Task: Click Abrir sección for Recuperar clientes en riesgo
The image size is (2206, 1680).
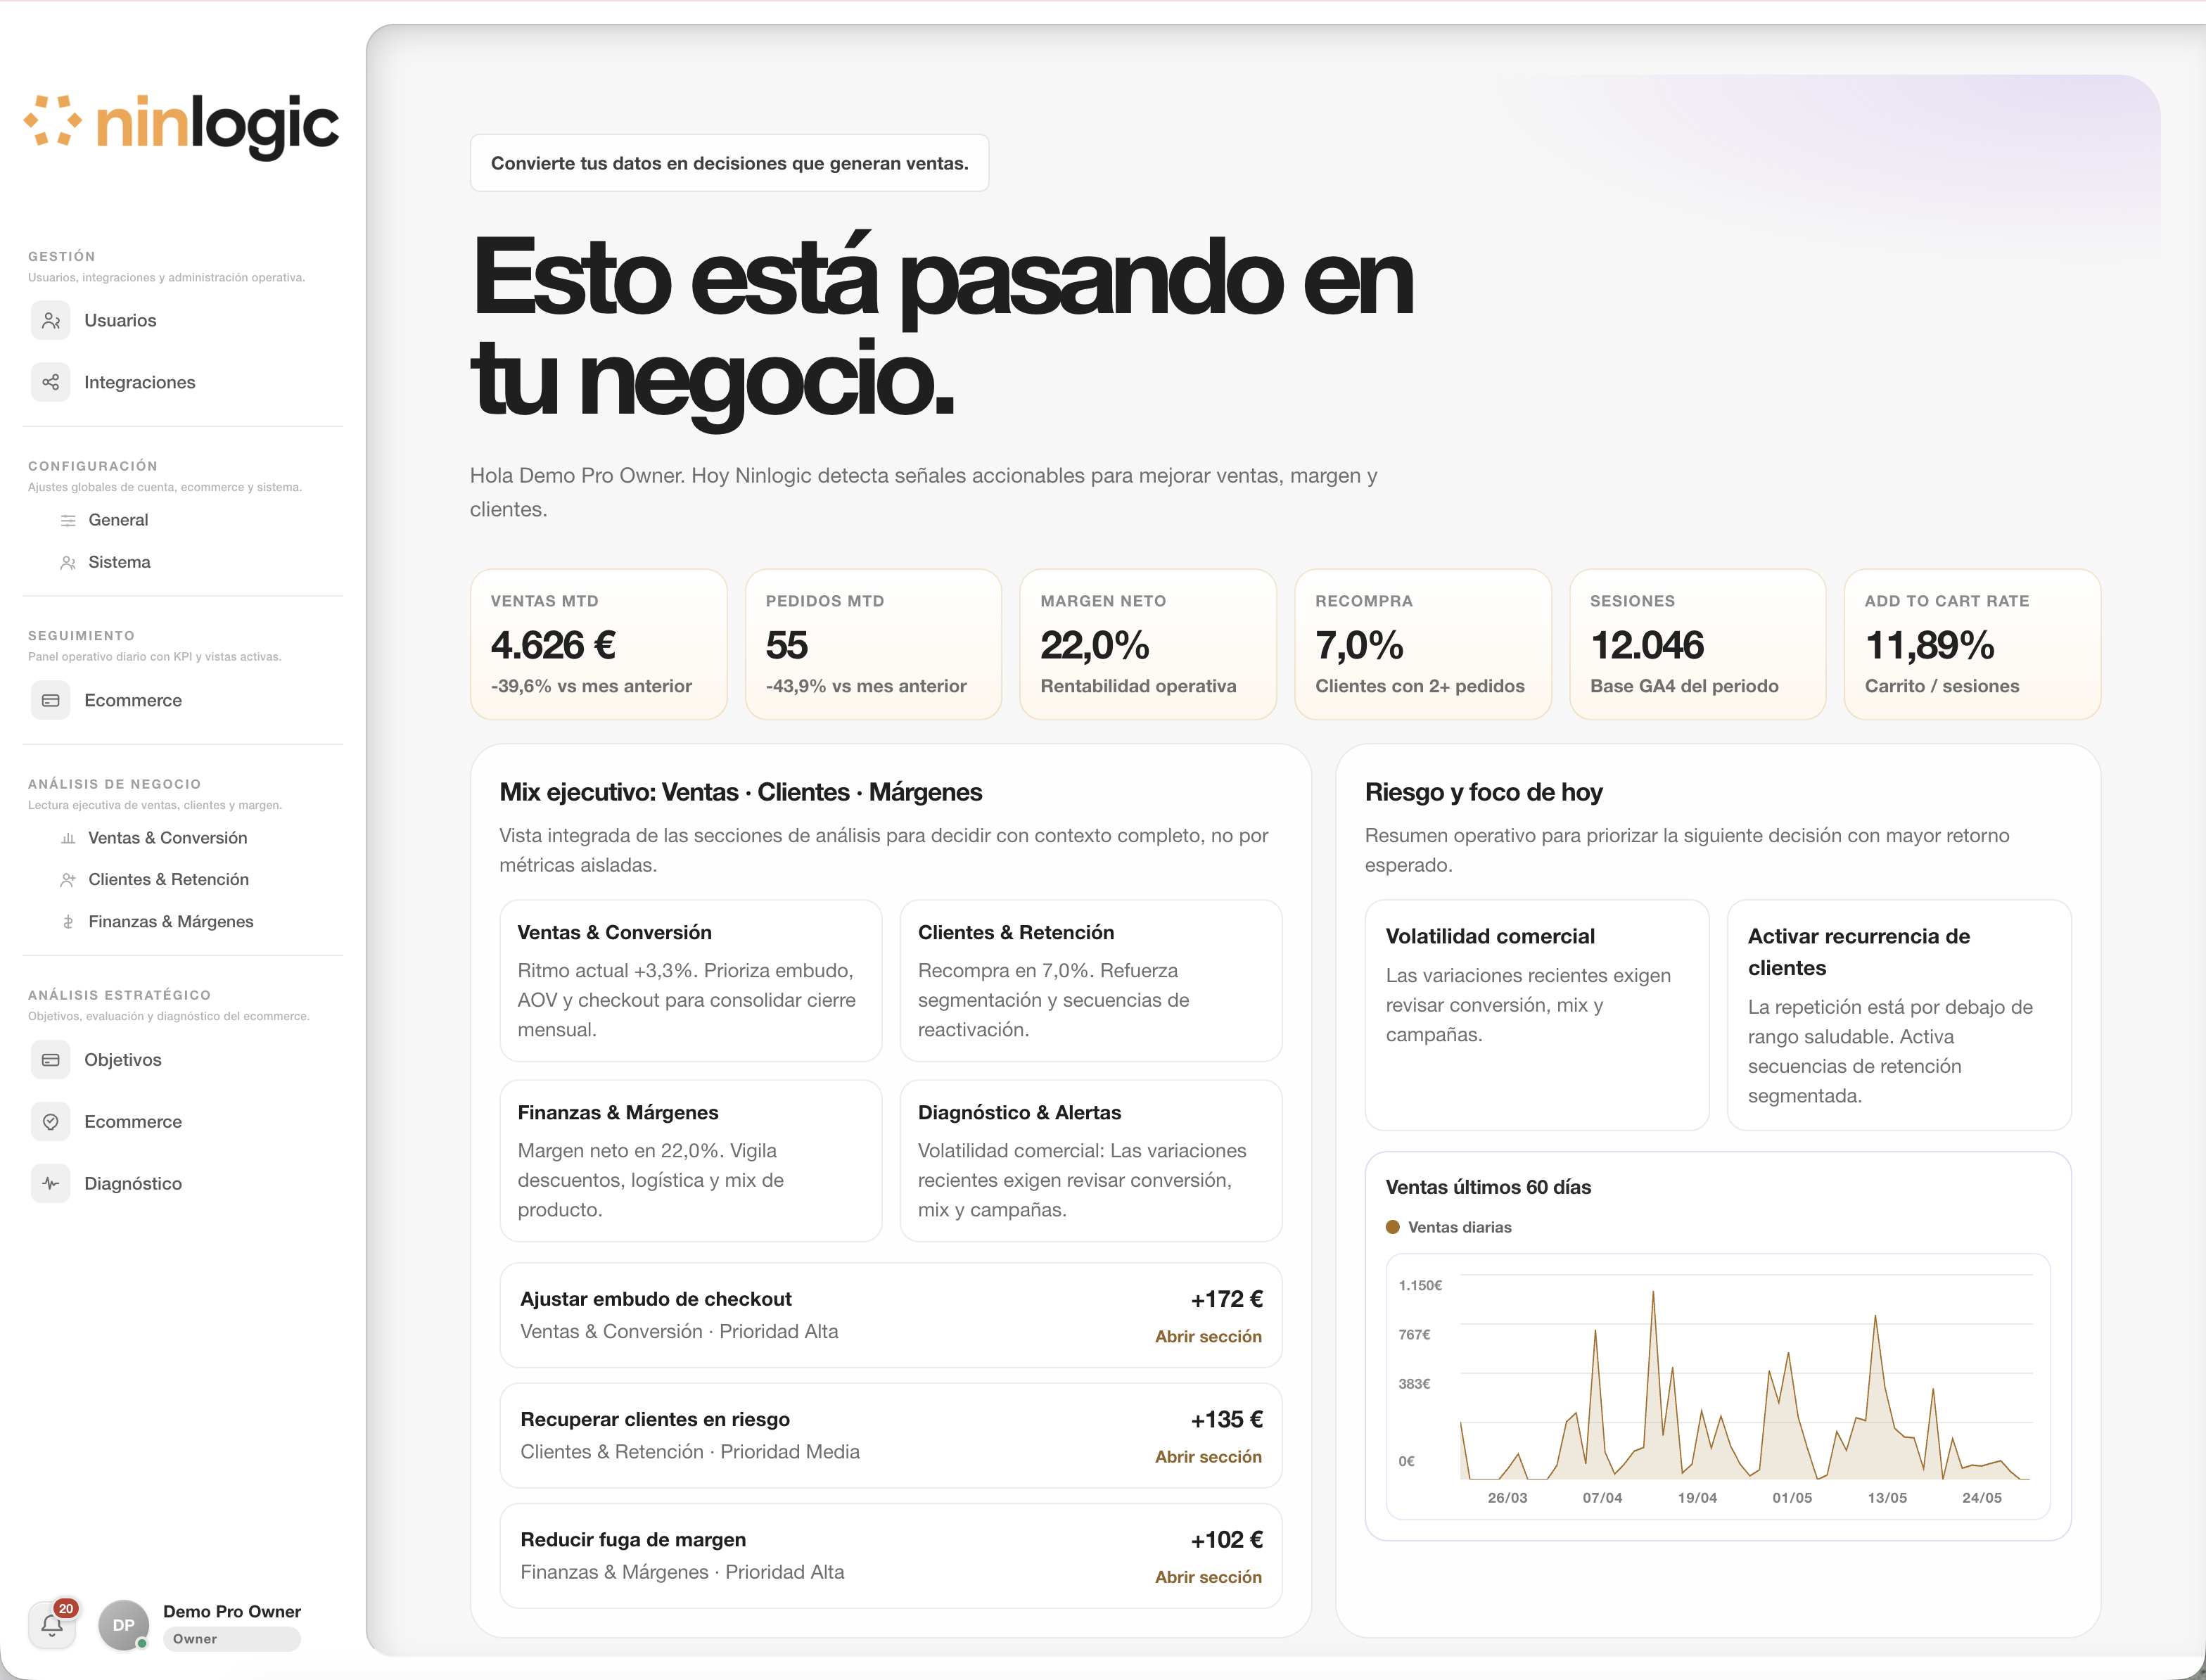Action: (x=1208, y=1457)
